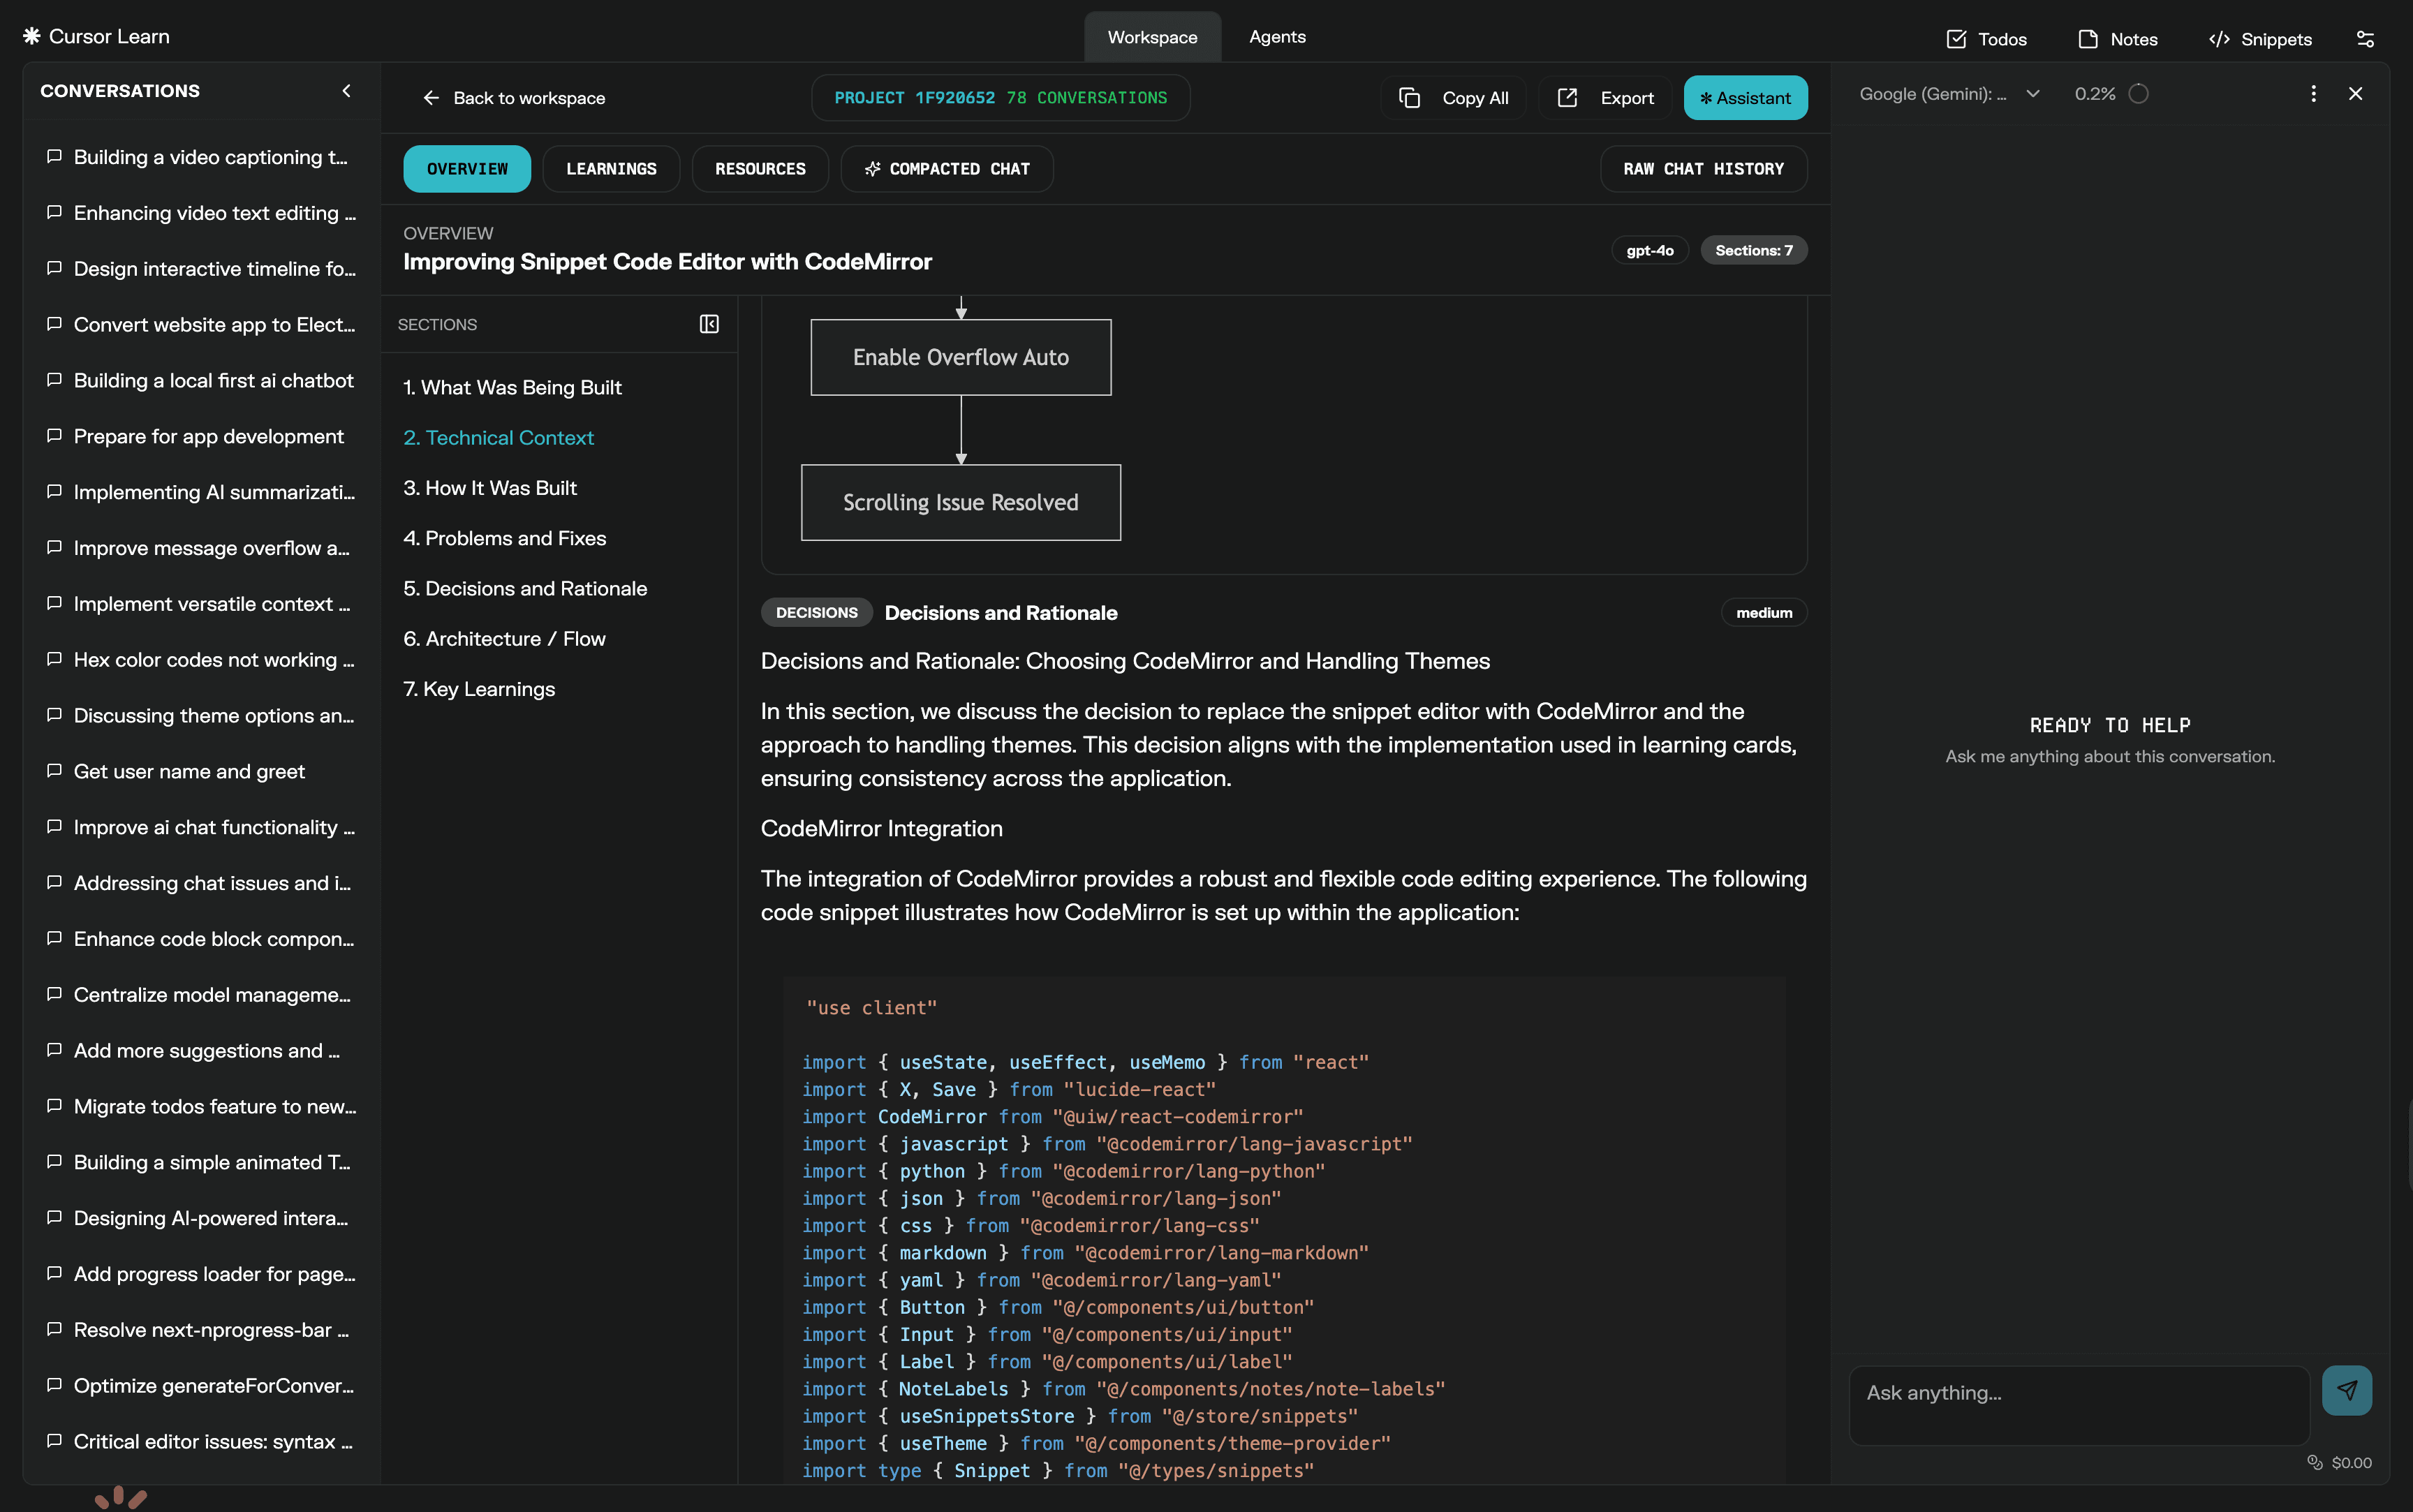Jump to Problems and Fixes section
This screenshot has width=2413, height=1512.
tap(505, 538)
